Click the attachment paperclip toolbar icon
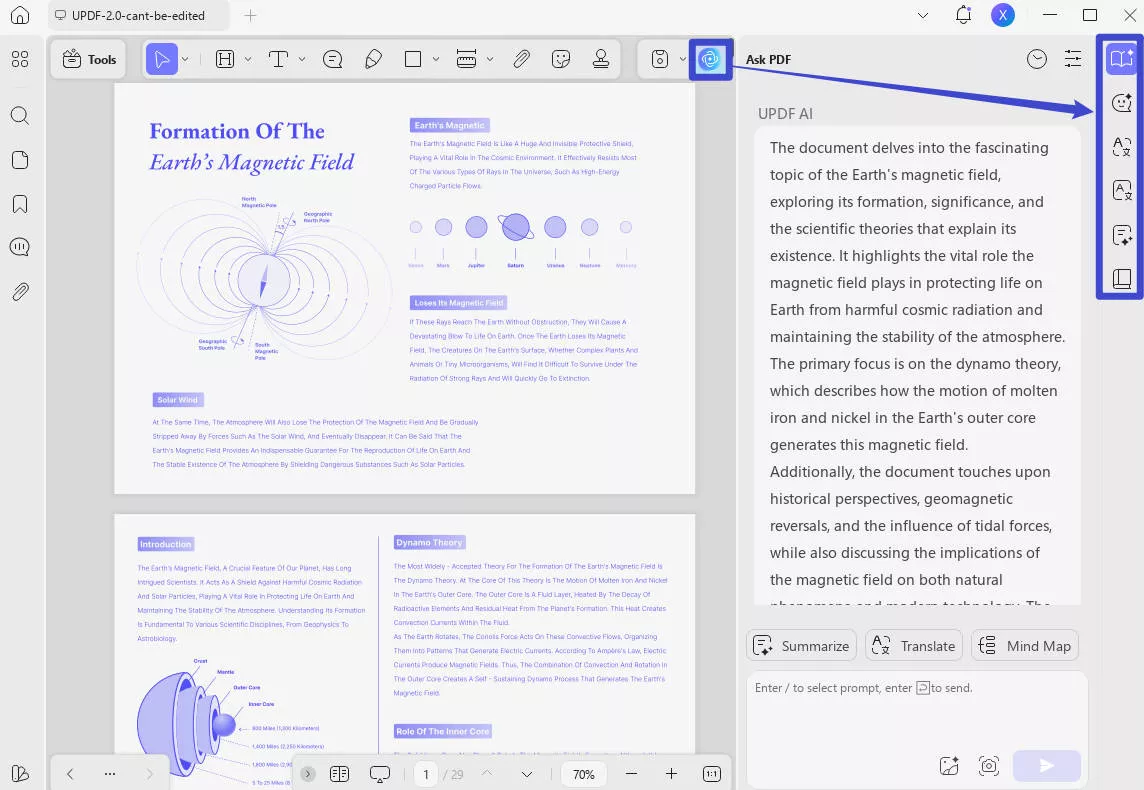Screen dimensions: 1144x790 tap(521, 59)
